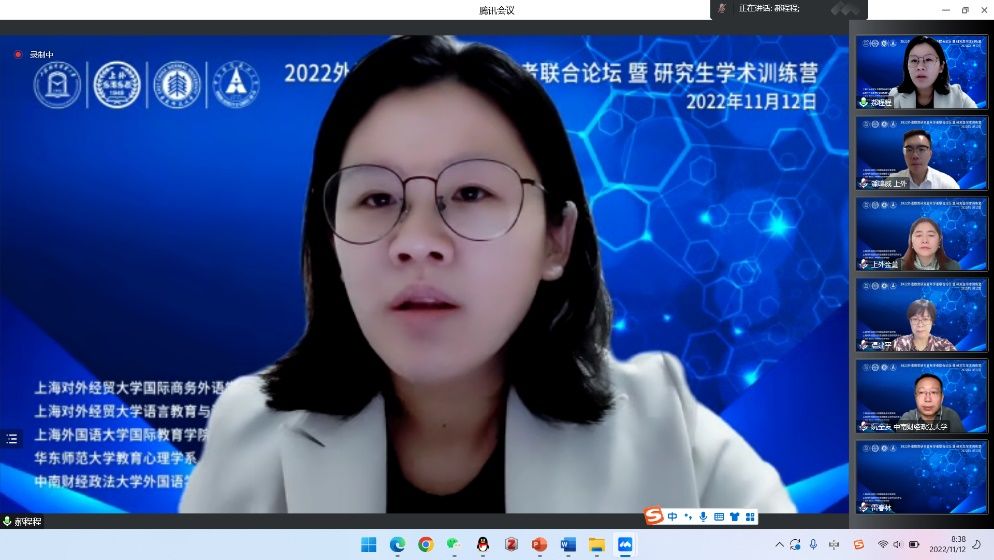This screenshot has height=560, width=994.
Task: Click the Sogou input method S logo
Action: [654, 516]
